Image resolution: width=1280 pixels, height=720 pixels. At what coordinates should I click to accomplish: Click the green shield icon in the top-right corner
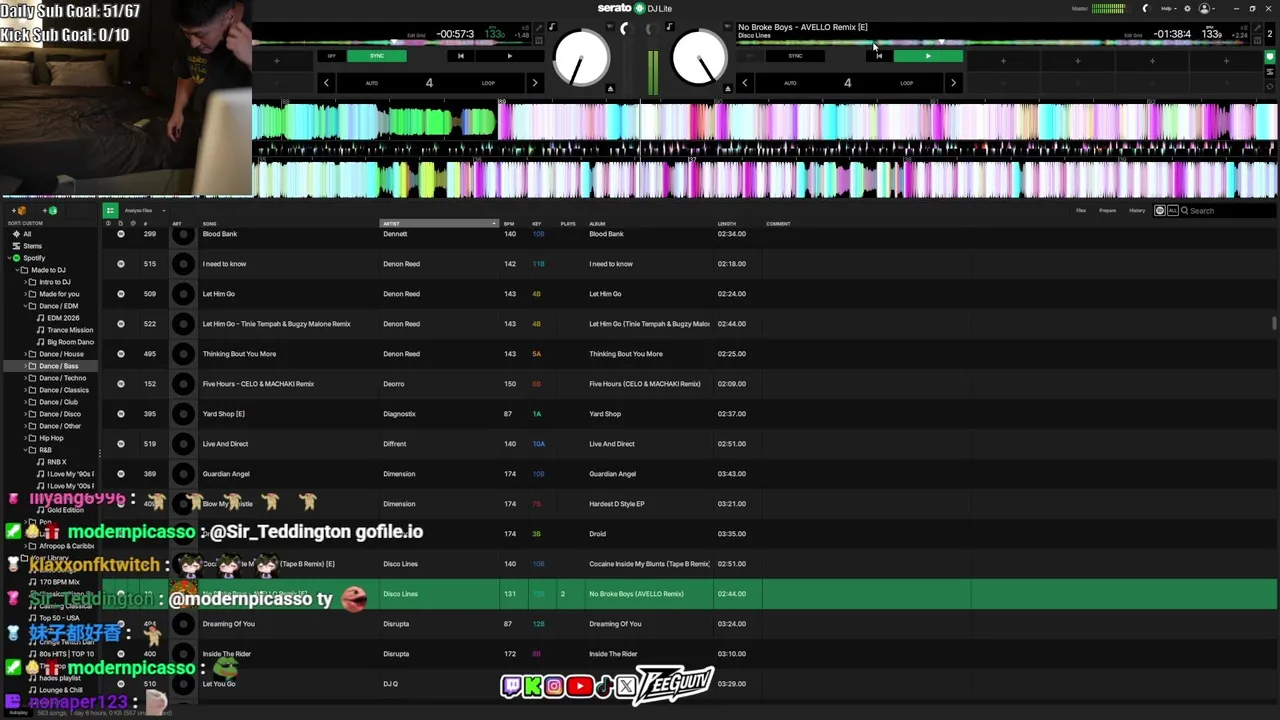[x=1270, y=57]
